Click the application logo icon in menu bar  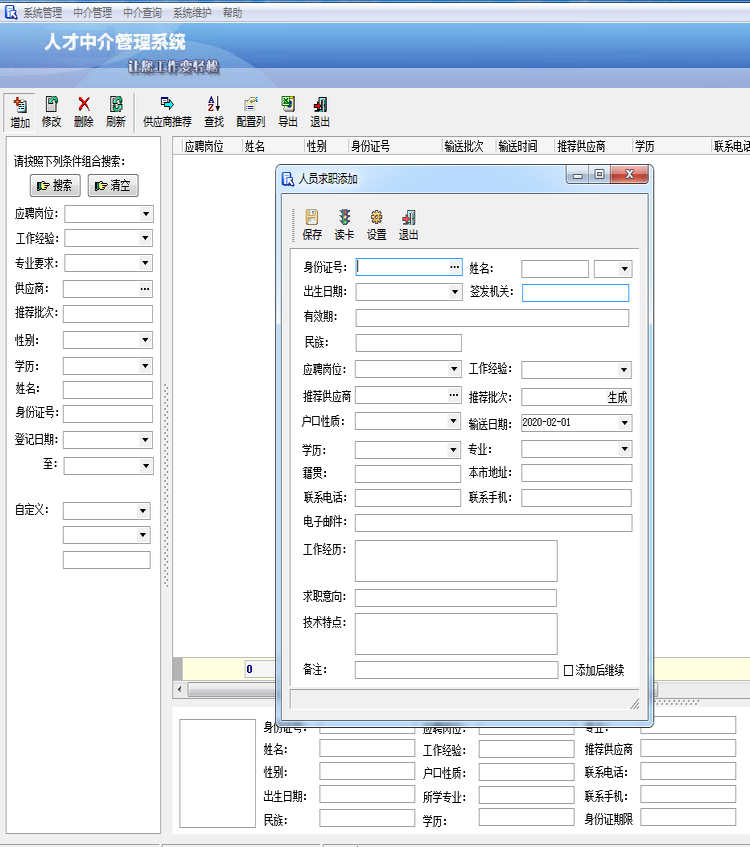point(11,12)
